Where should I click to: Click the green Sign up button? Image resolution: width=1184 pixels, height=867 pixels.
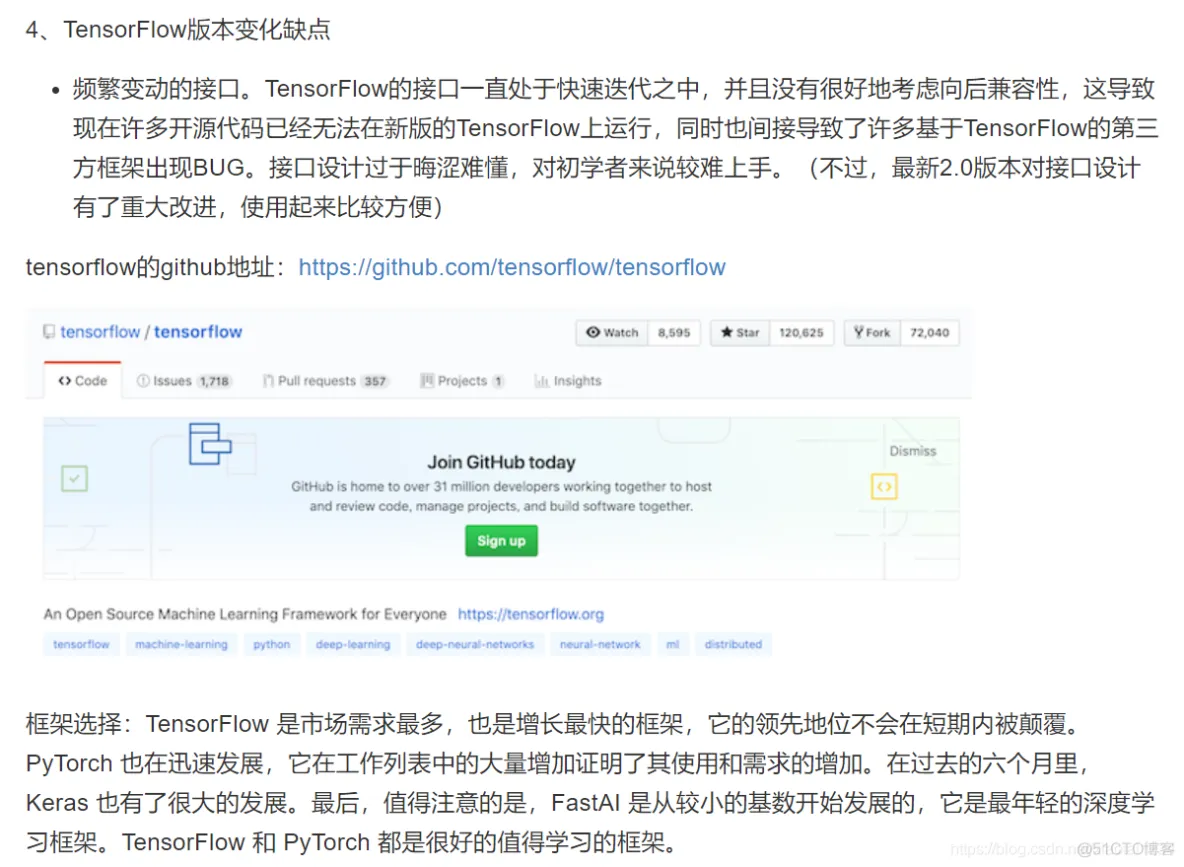pyautogui.click(x=501, y=541)
